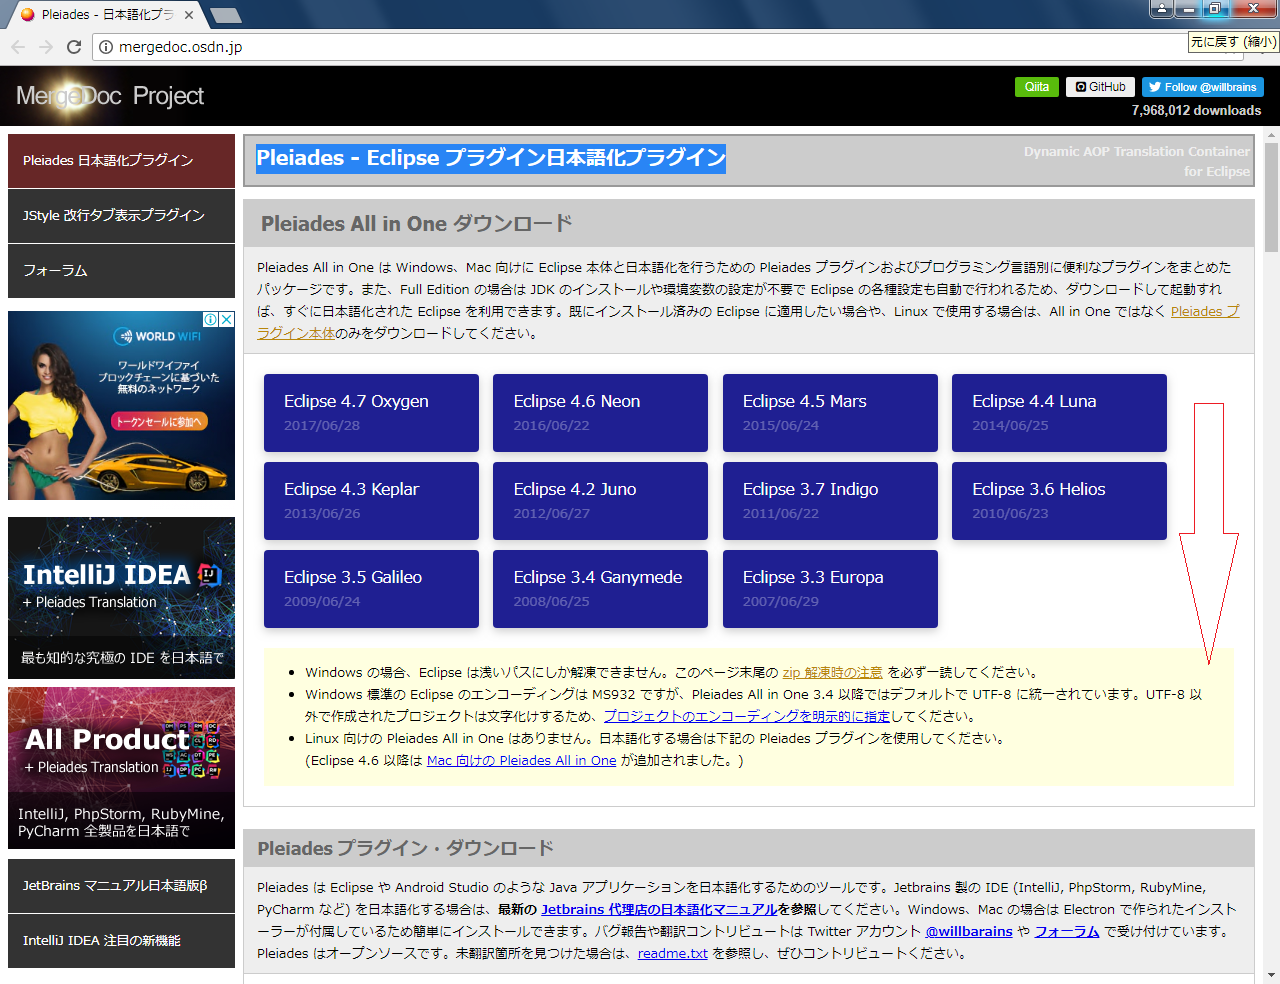Reload the page with the refresh icon
The height and width of the screenshot is (984, 1280).
(x=74, y=47)
